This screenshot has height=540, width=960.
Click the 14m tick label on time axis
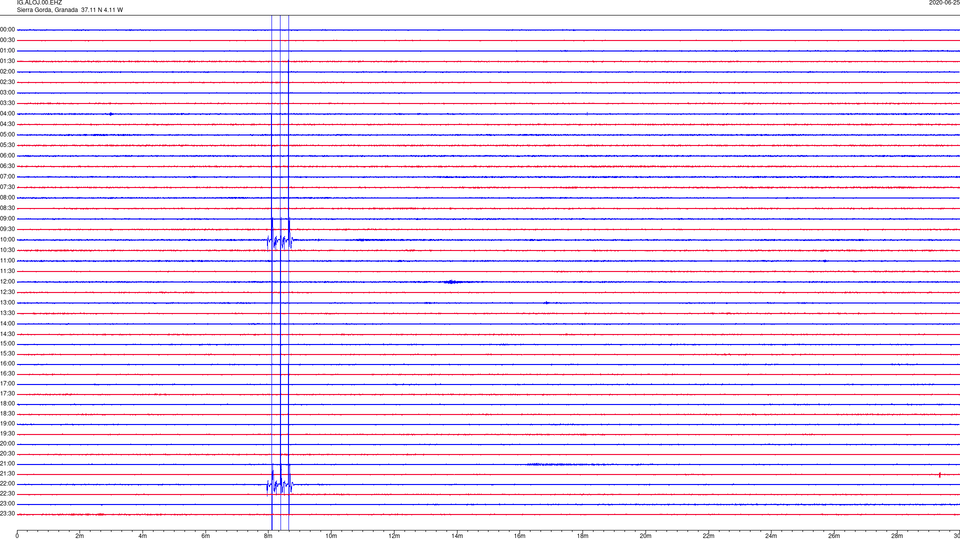click(x=457, y=536)
